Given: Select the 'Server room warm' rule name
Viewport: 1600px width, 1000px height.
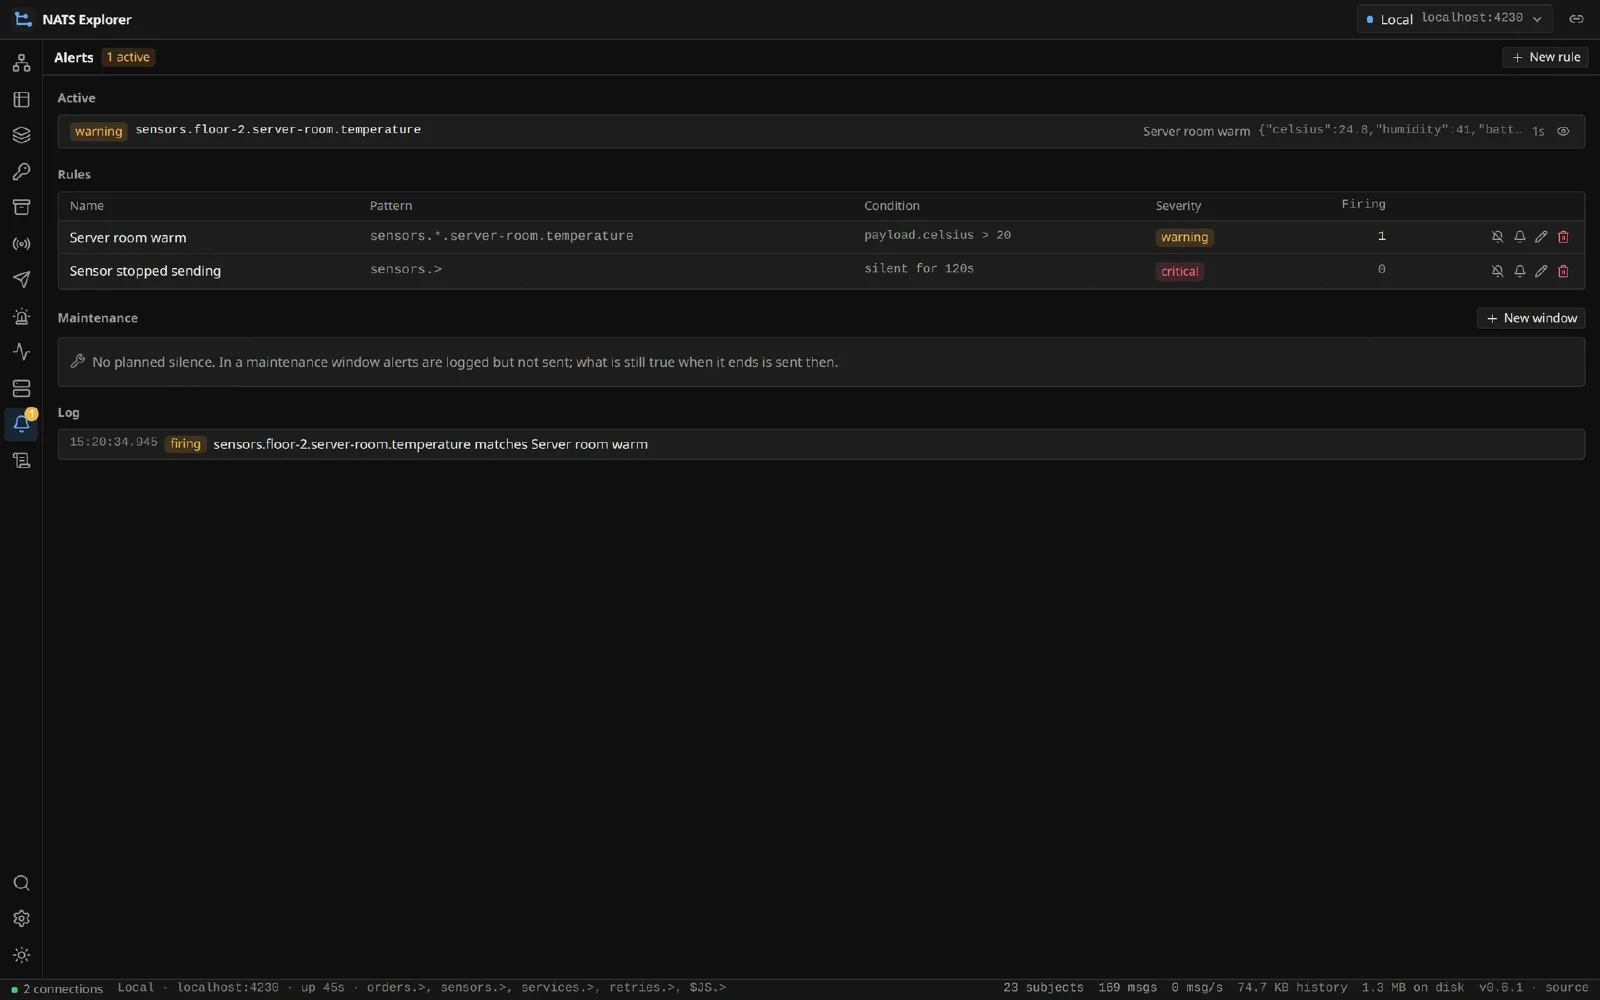Looking at the screenshot, I should tap(128, 238).
